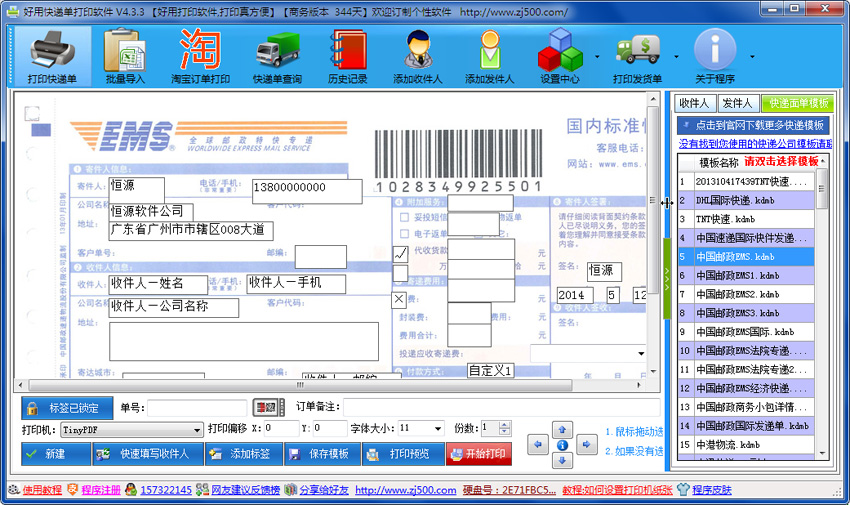Select template 中国邮政EMS1.kdmb
The image size is (850, 505).
coord(746,275)
